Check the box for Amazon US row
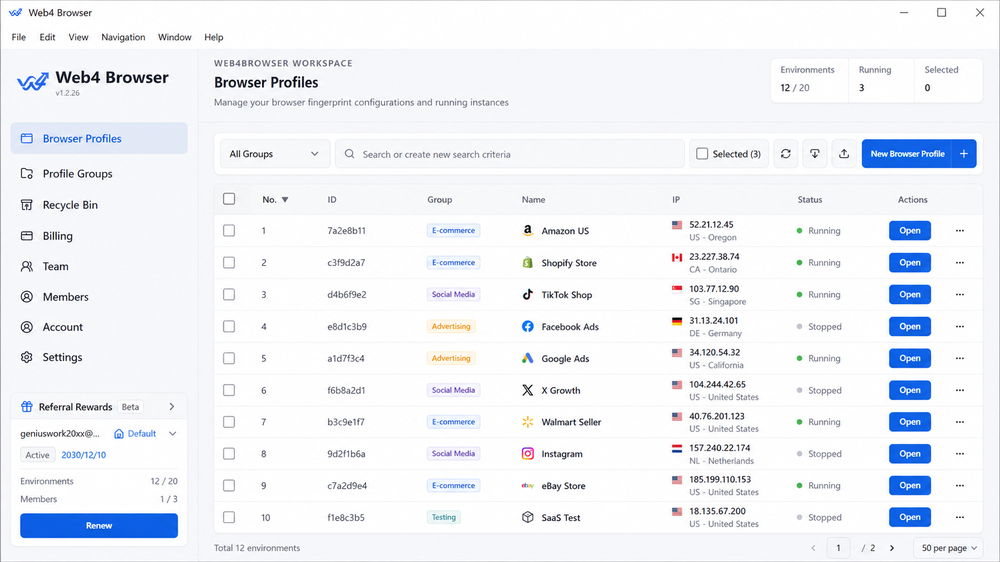The width and height of the screenshot is (1000, 562). 229,230
